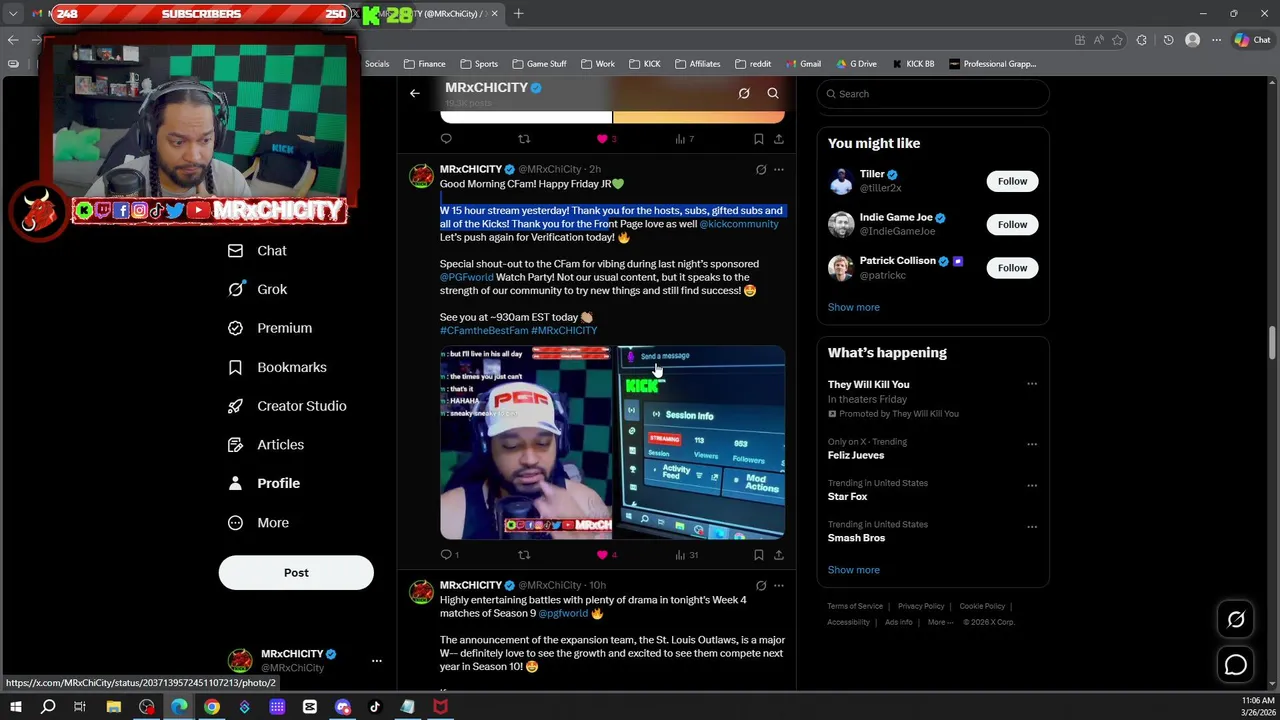Open Google Chrome from taskbar

pos(212,707)
